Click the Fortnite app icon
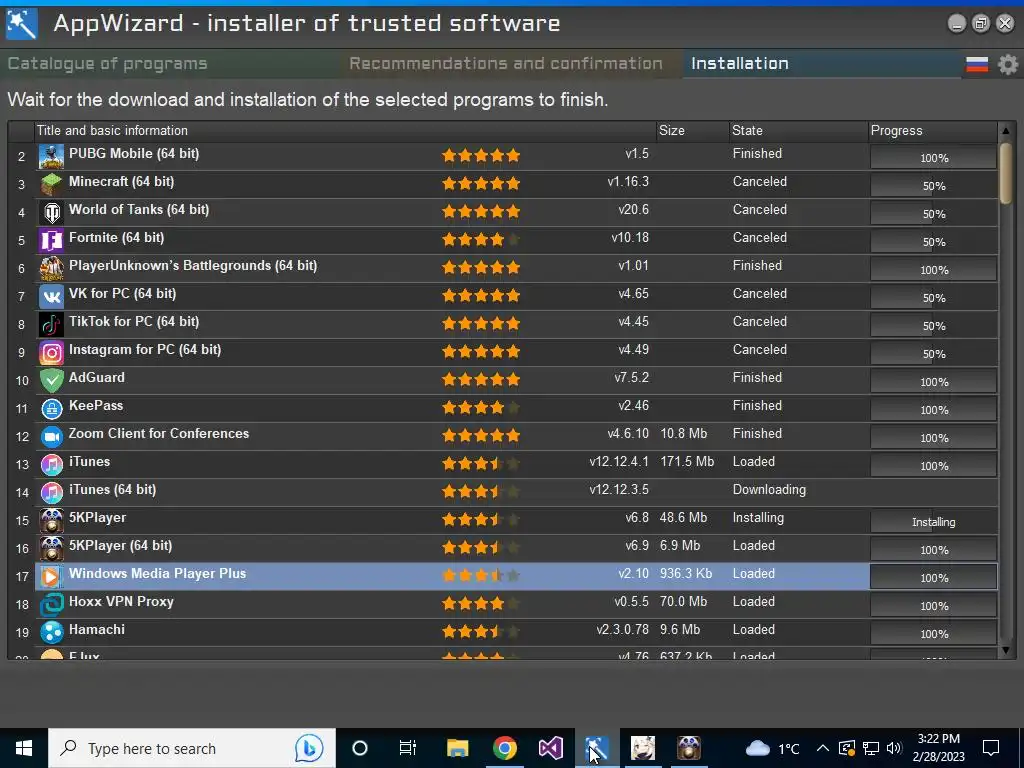The height and width of the screenshot is (768, 1024). tap(52, 241)
